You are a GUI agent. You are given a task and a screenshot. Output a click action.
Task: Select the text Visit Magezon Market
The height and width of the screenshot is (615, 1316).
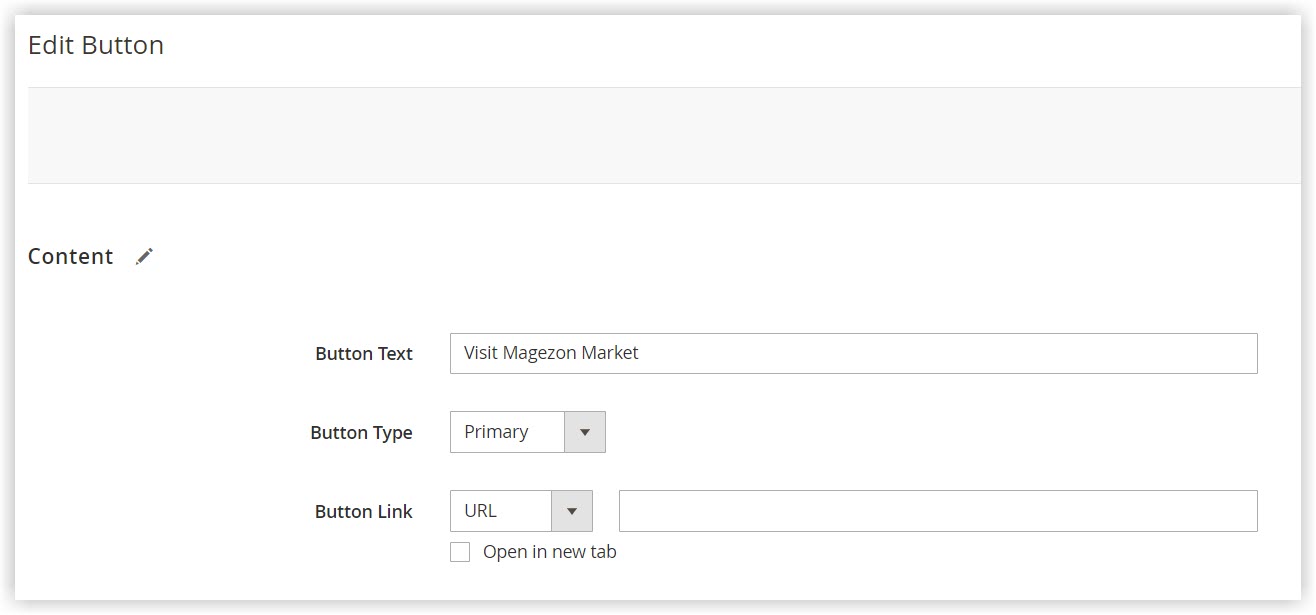coord(551,353)
